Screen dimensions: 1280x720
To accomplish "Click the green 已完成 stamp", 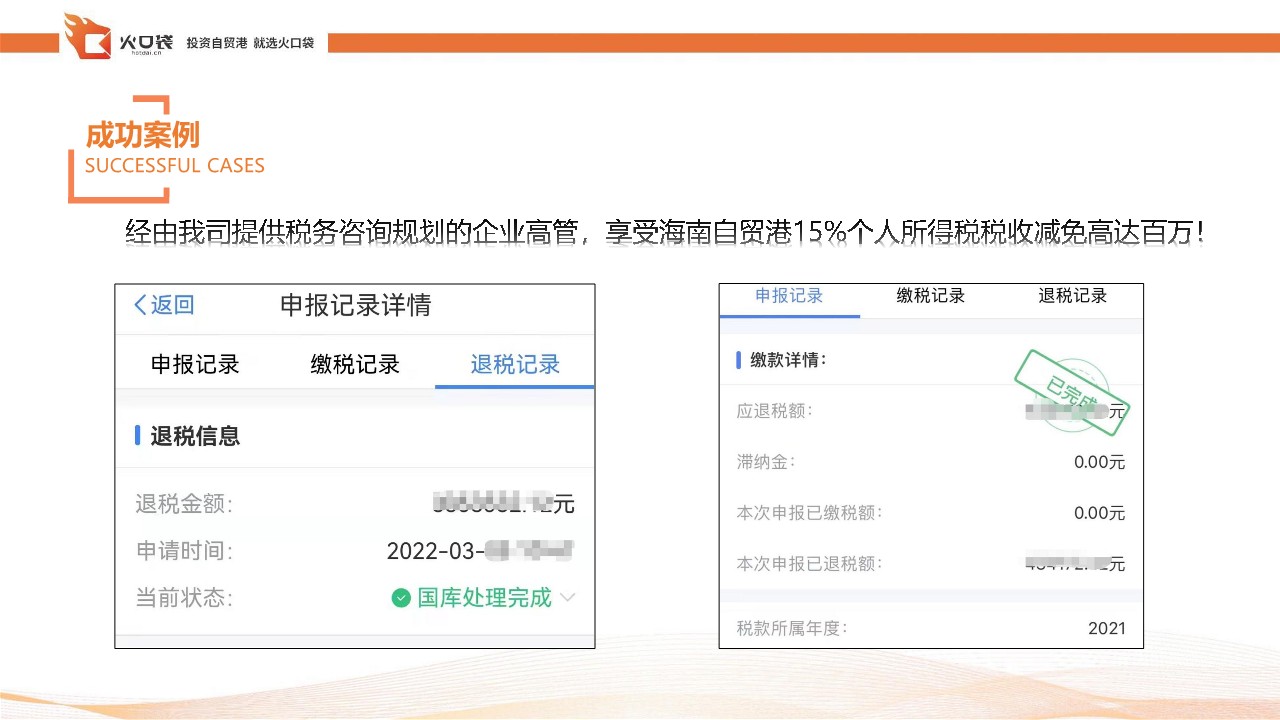I will 1070,393.
